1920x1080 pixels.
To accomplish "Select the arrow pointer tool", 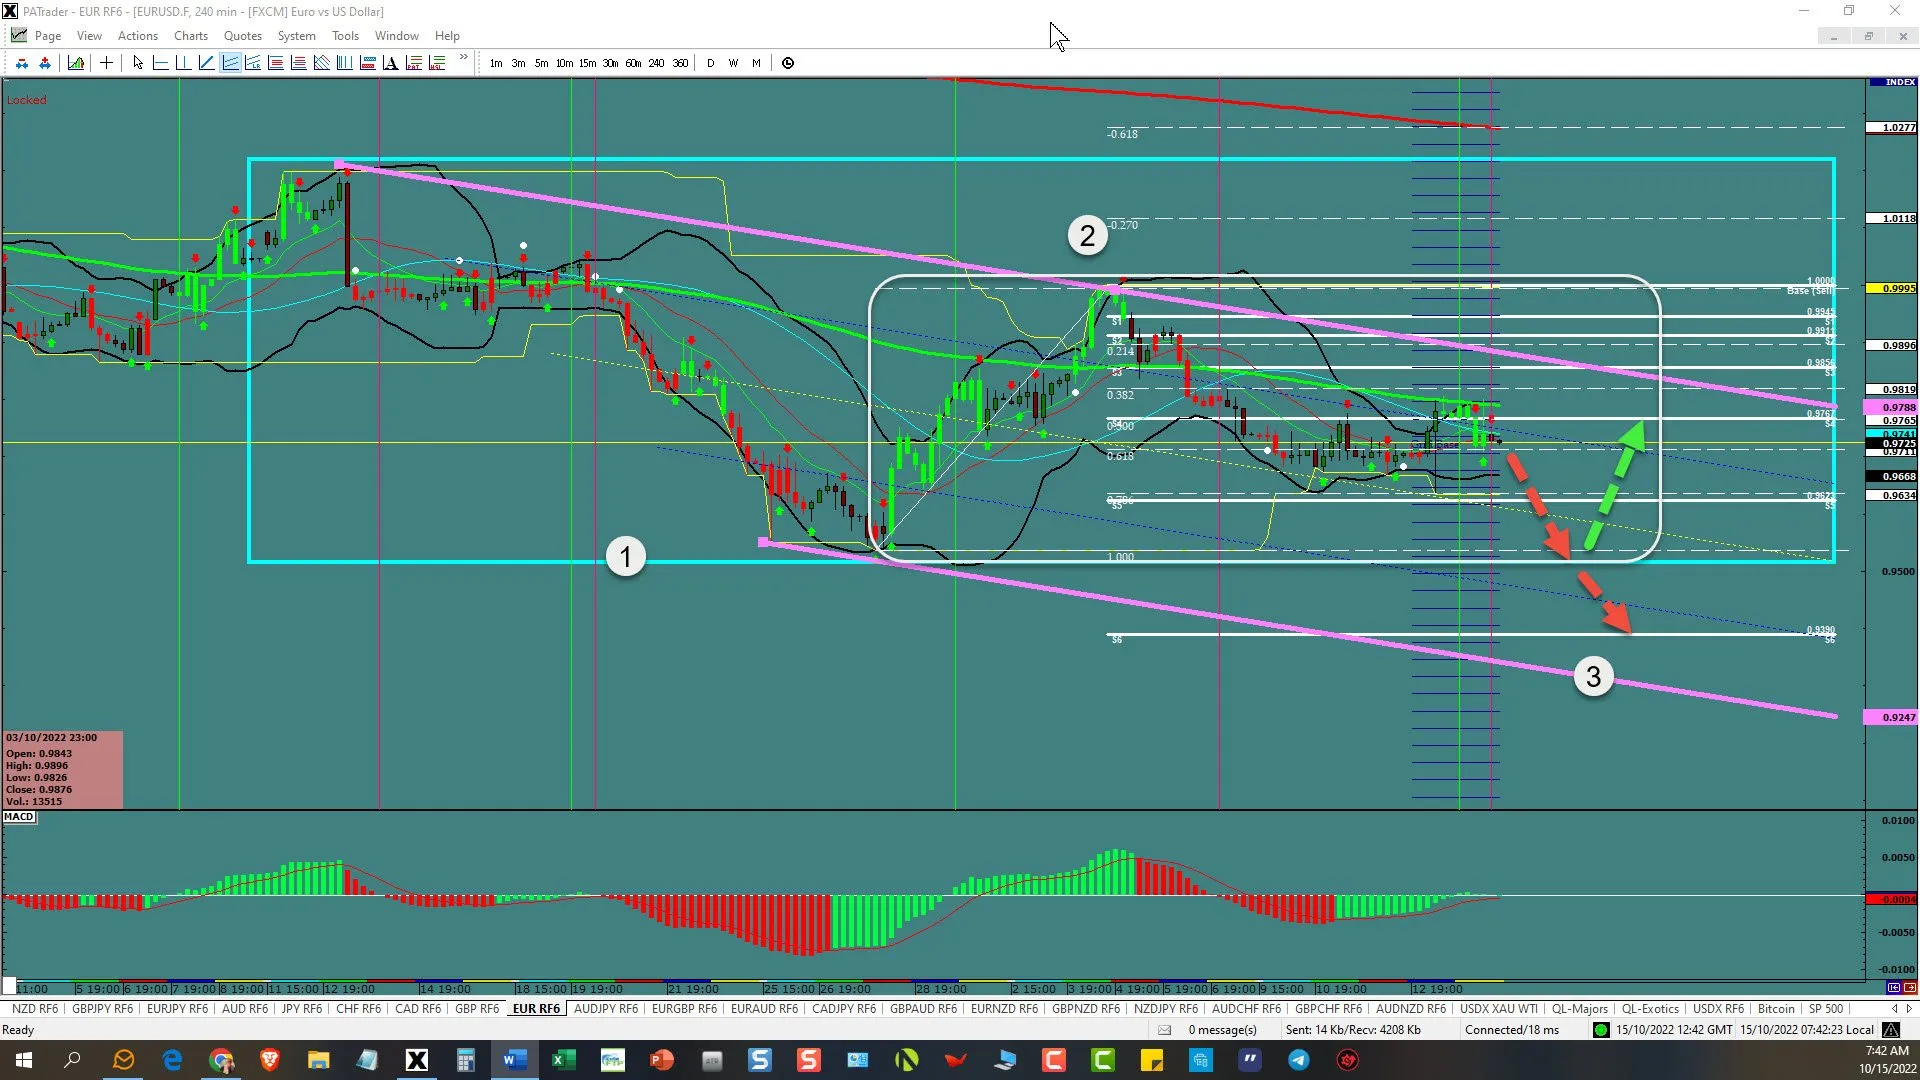I will tap(137, 63).
